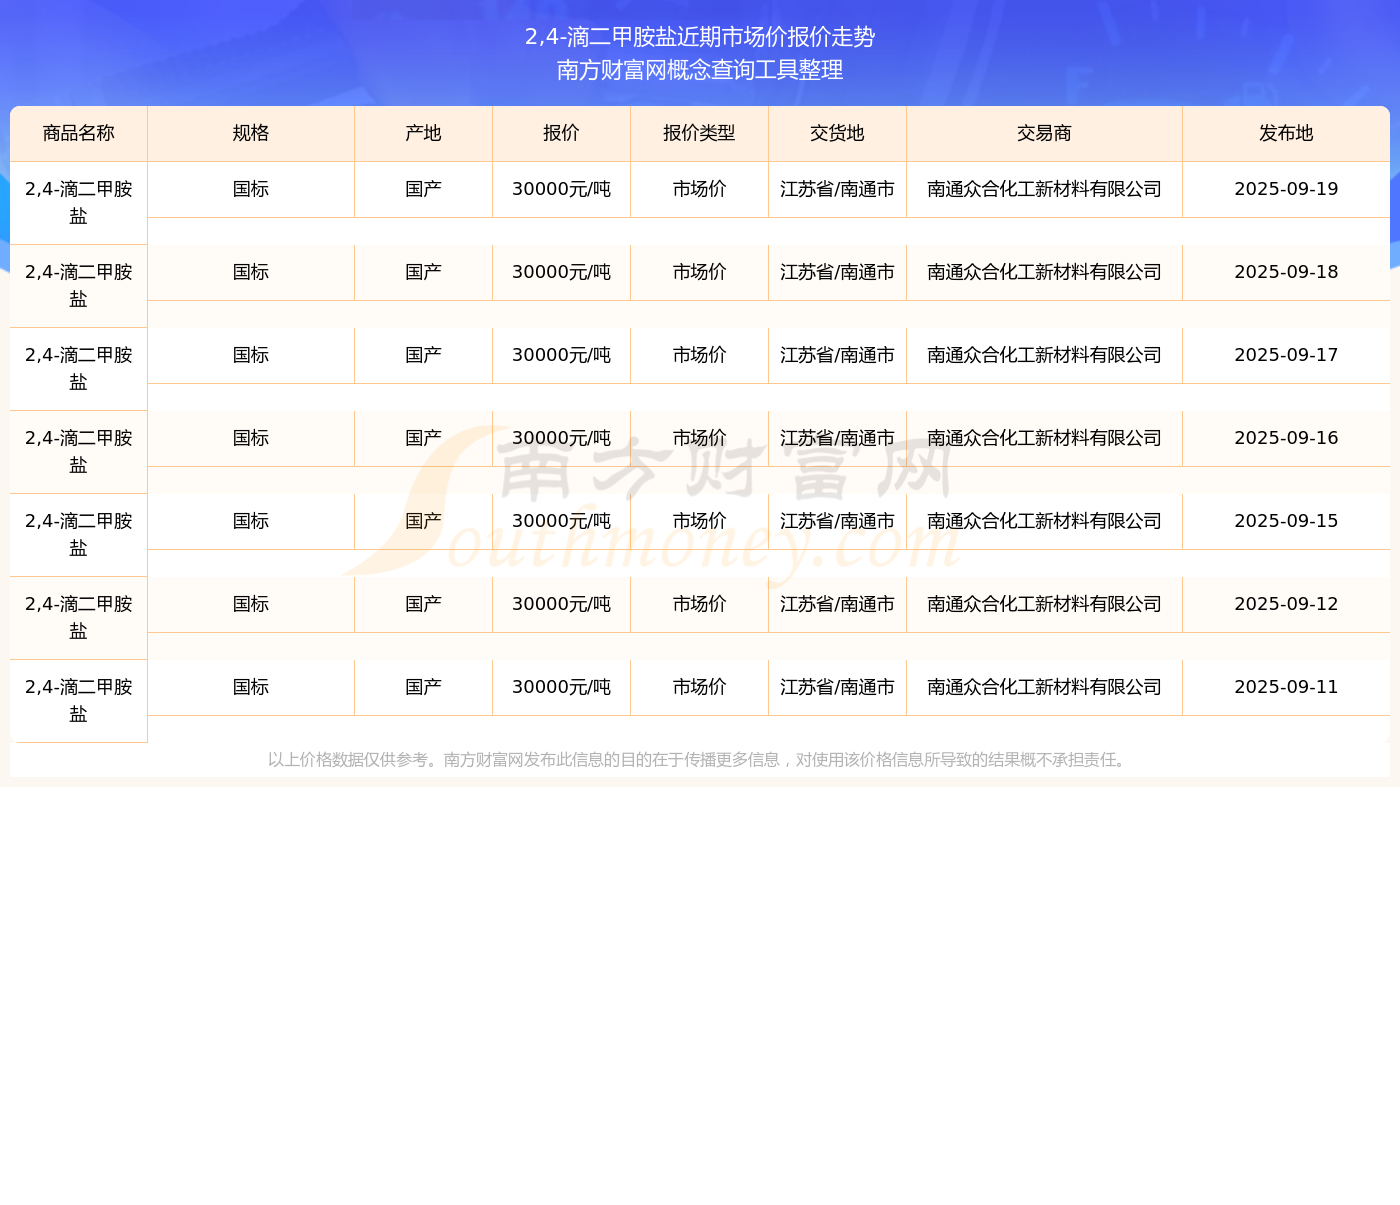Image resolution: width=1400 pixels, height=1205 pixels.
Task: Click the price 30000元/吨 in 2025-09-11 row
Action: (561, 687)
